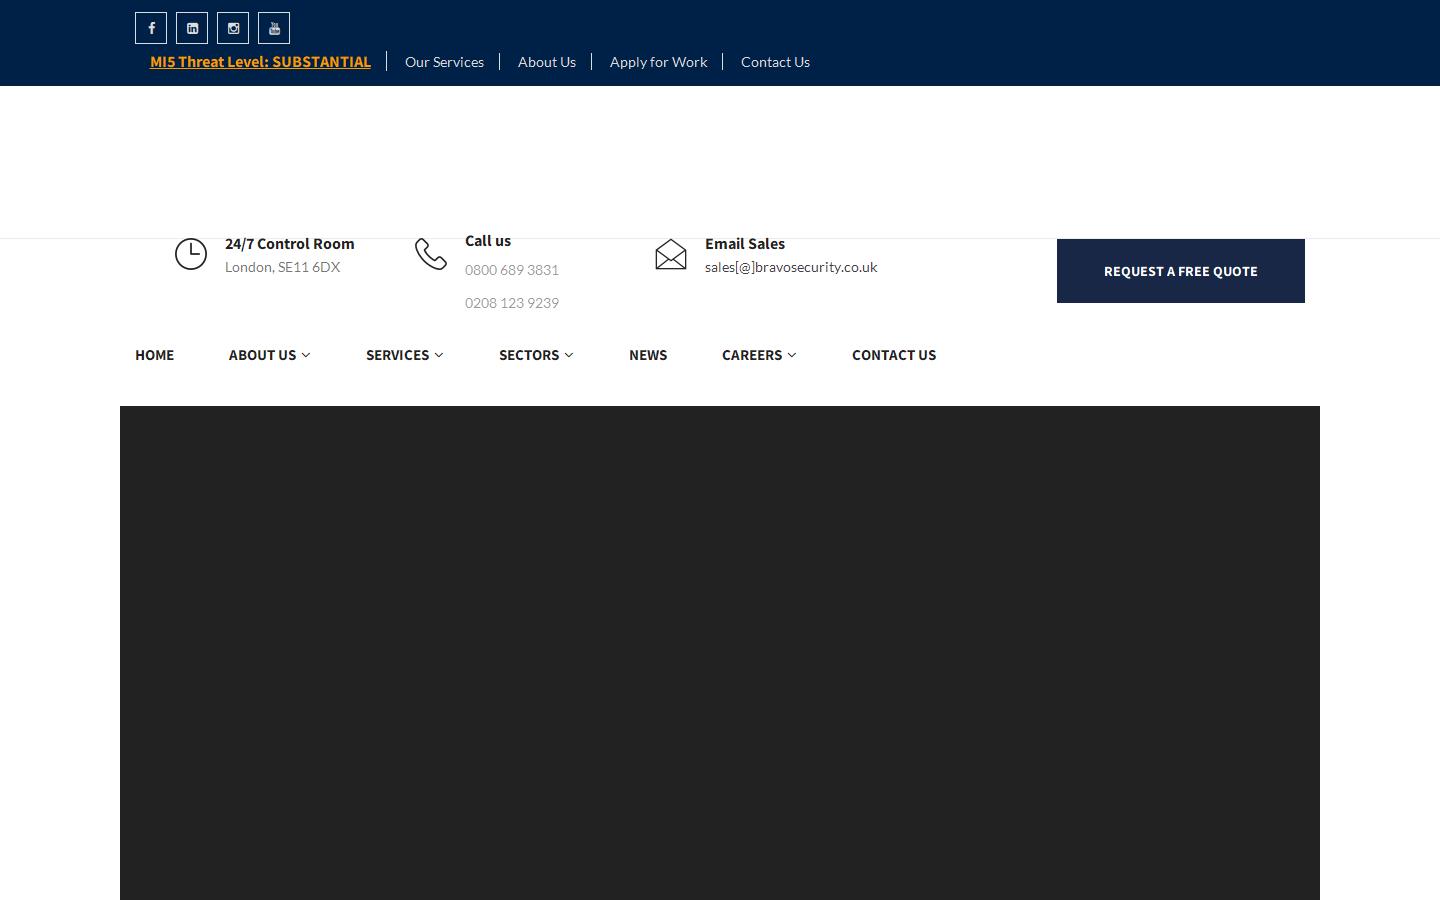Open the CAREERS dropdown menu
The width and height of the screenshot is (1440, 900).
(x=758, y=355)
